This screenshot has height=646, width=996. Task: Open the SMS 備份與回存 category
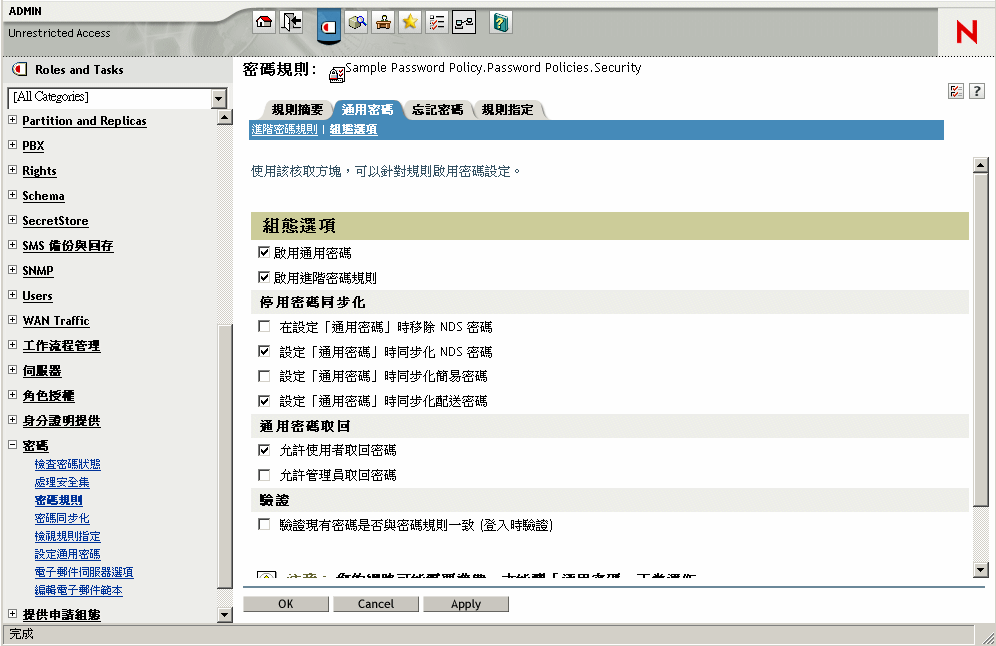(67, 246)
